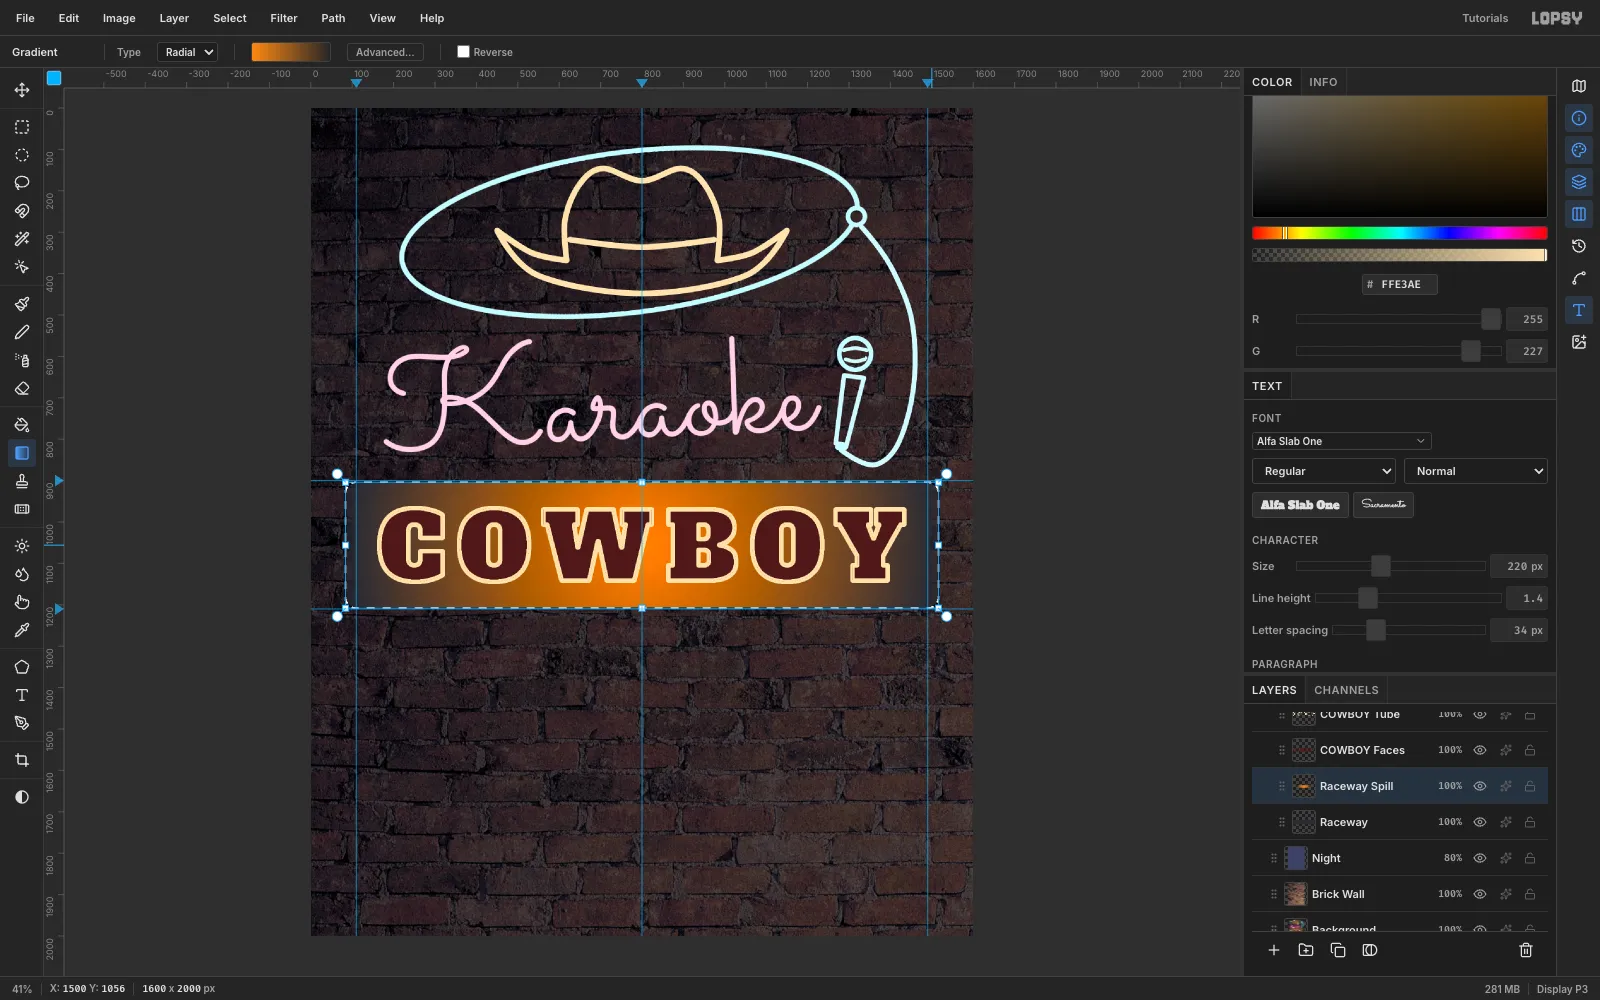Open the History panel icon

(1579, 246)
